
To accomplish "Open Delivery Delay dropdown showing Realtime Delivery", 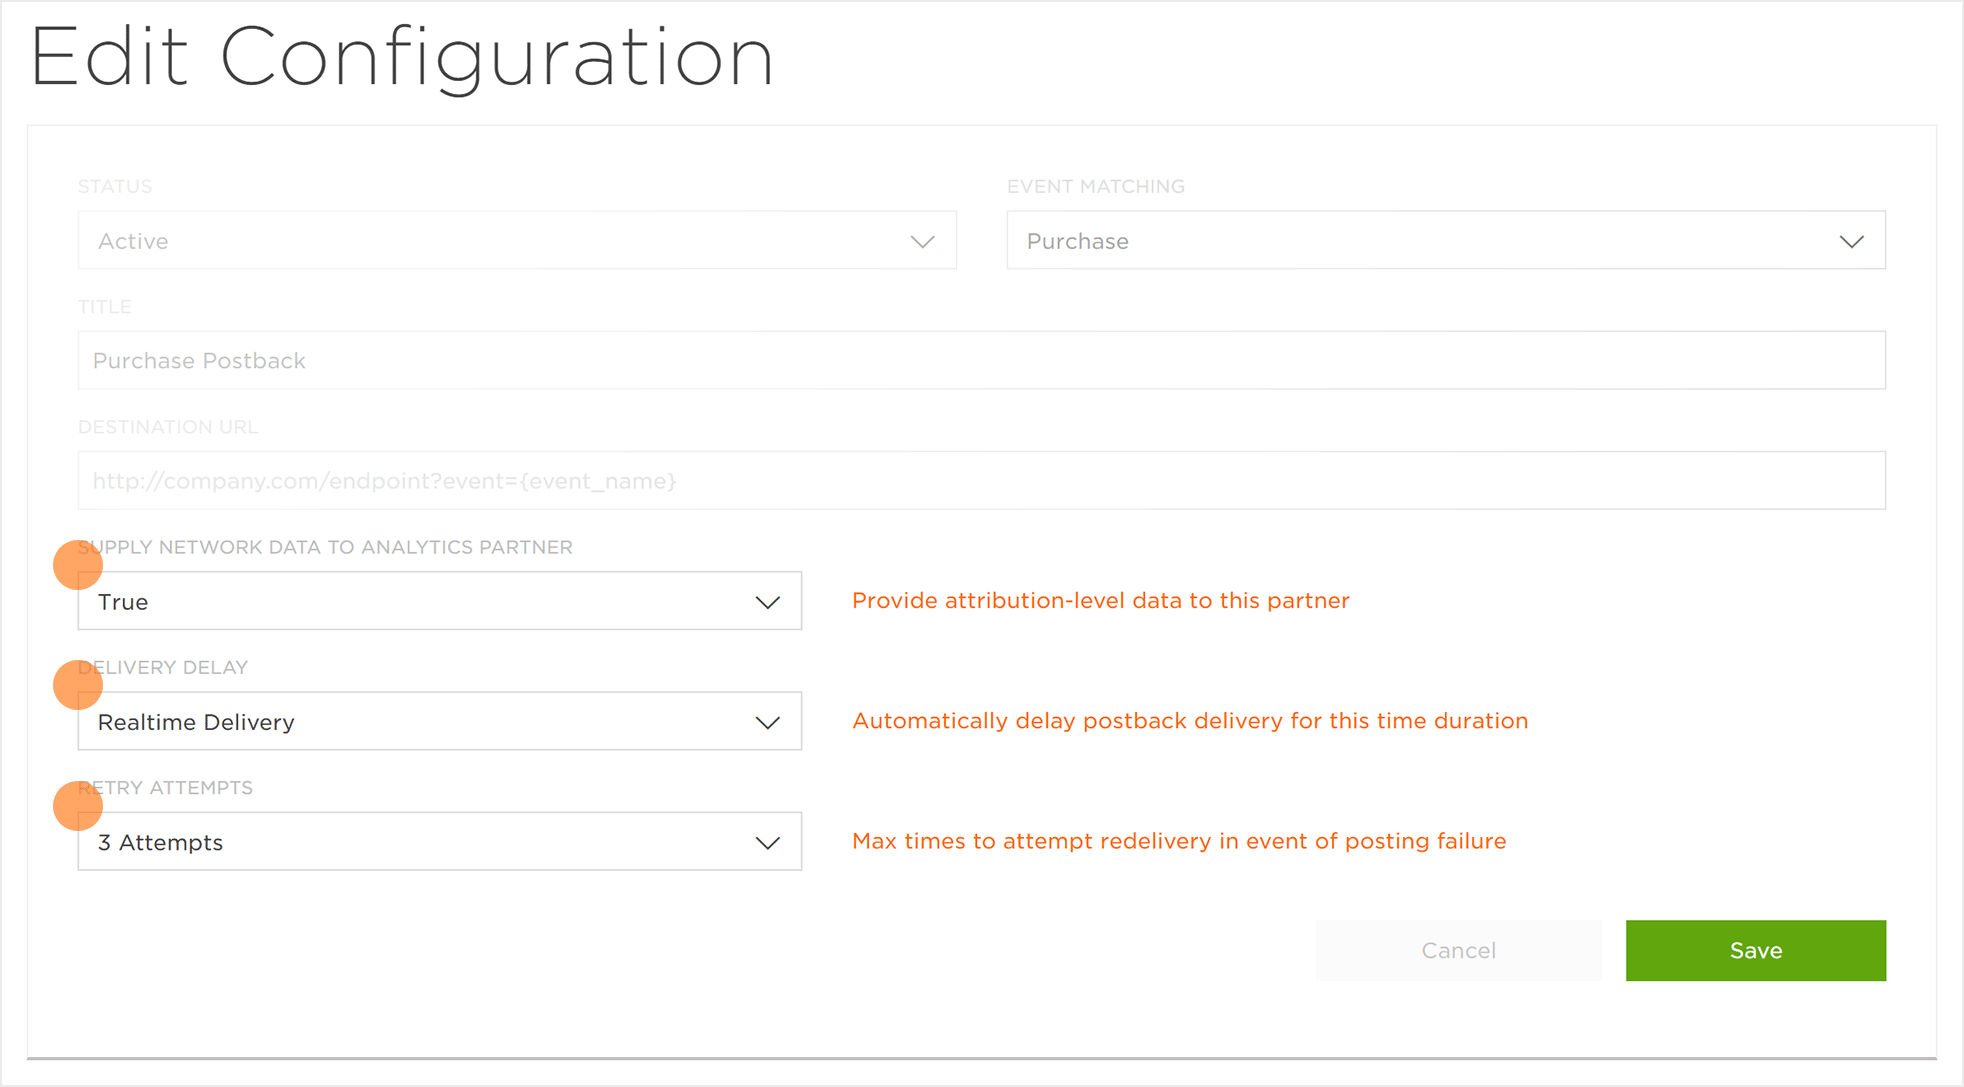I will [x=420, y=722].
